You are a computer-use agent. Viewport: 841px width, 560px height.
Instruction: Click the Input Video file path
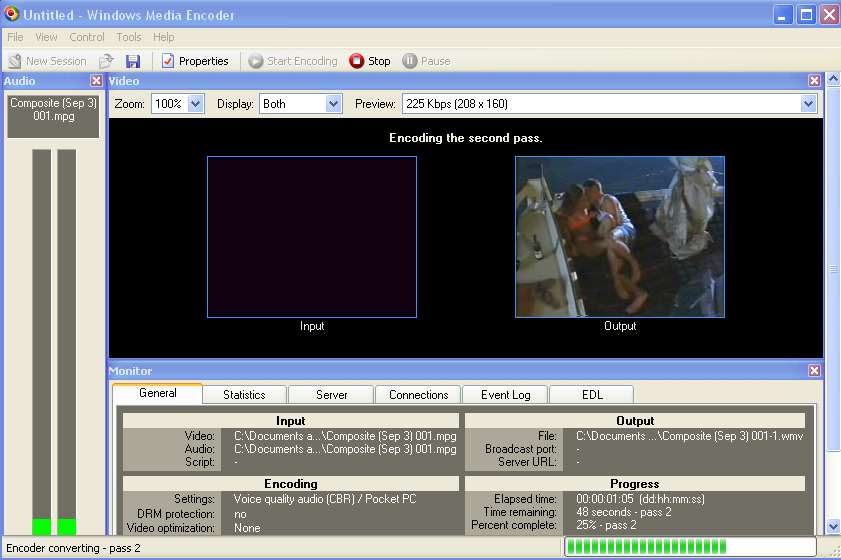(345, 436)
